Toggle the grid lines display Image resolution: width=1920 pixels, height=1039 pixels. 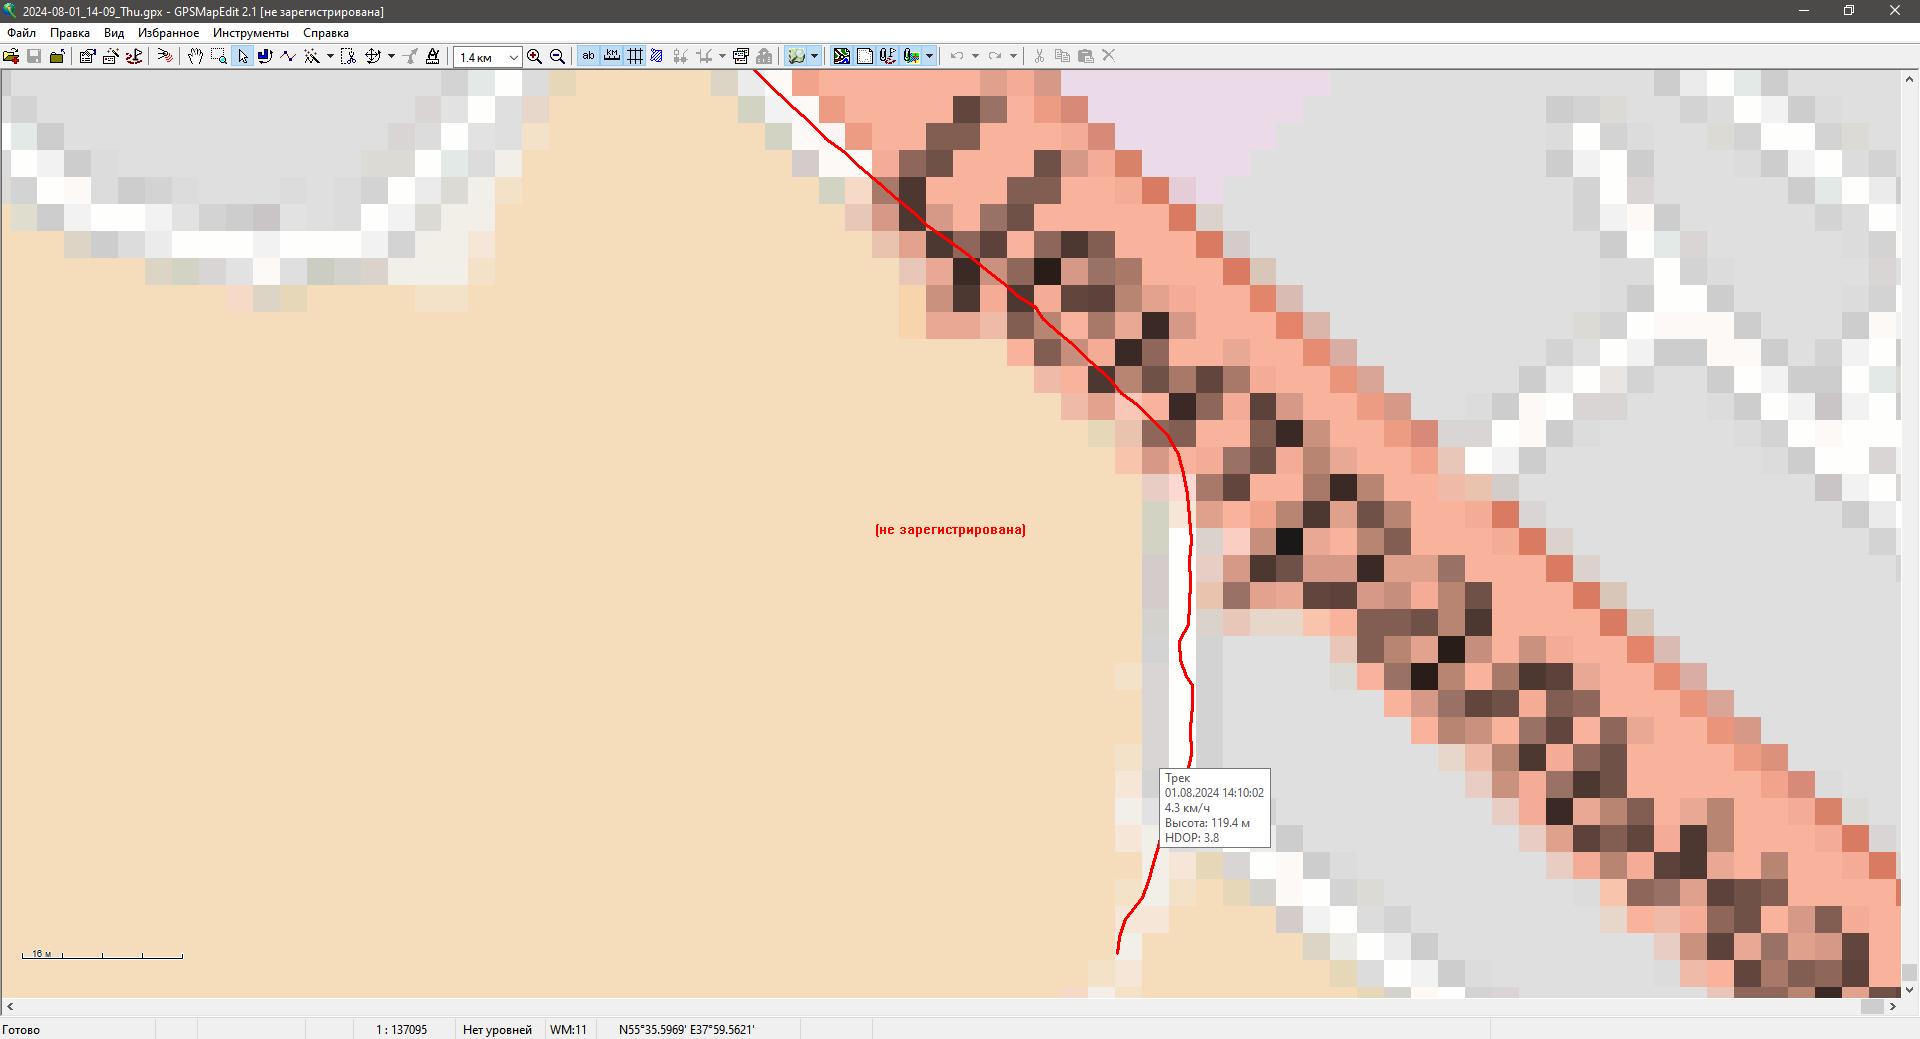click(x=634, y=56)
